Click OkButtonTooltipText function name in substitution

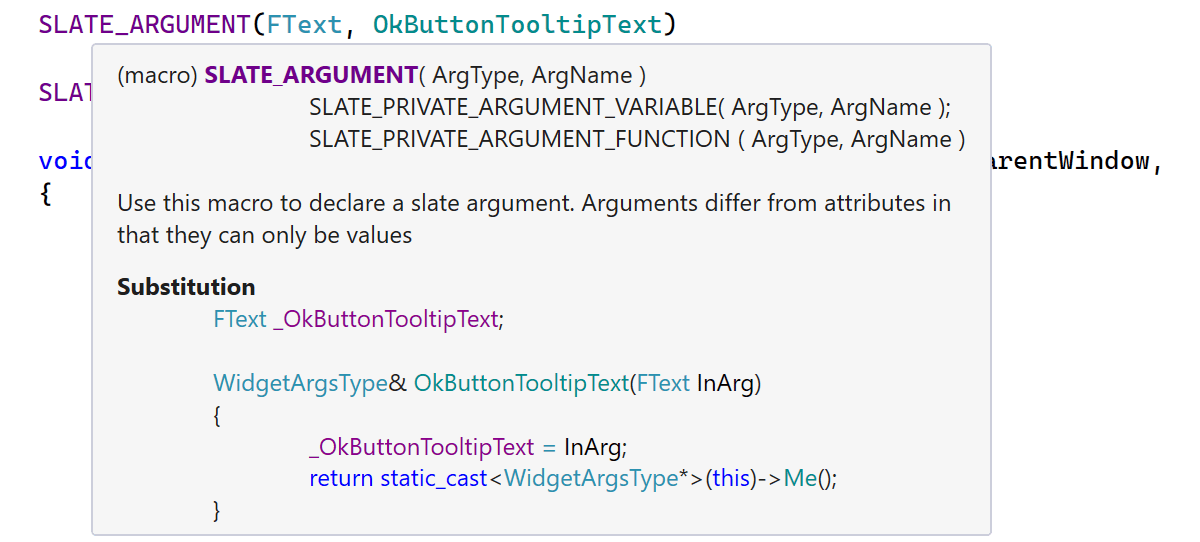click(521, 383)
